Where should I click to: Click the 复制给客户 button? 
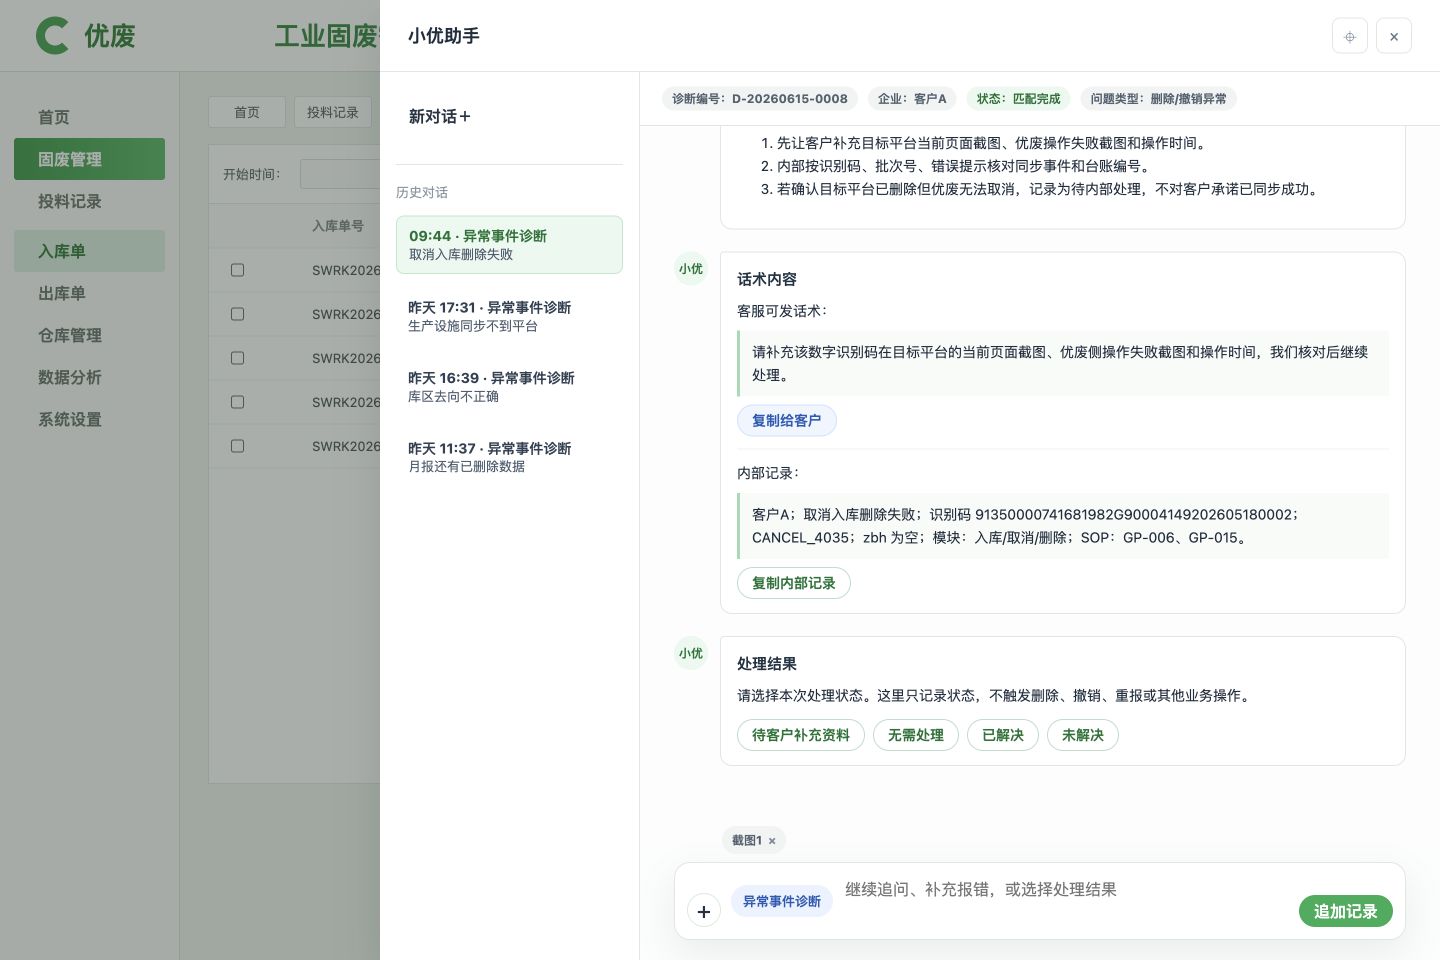click(x=787, y=420)
